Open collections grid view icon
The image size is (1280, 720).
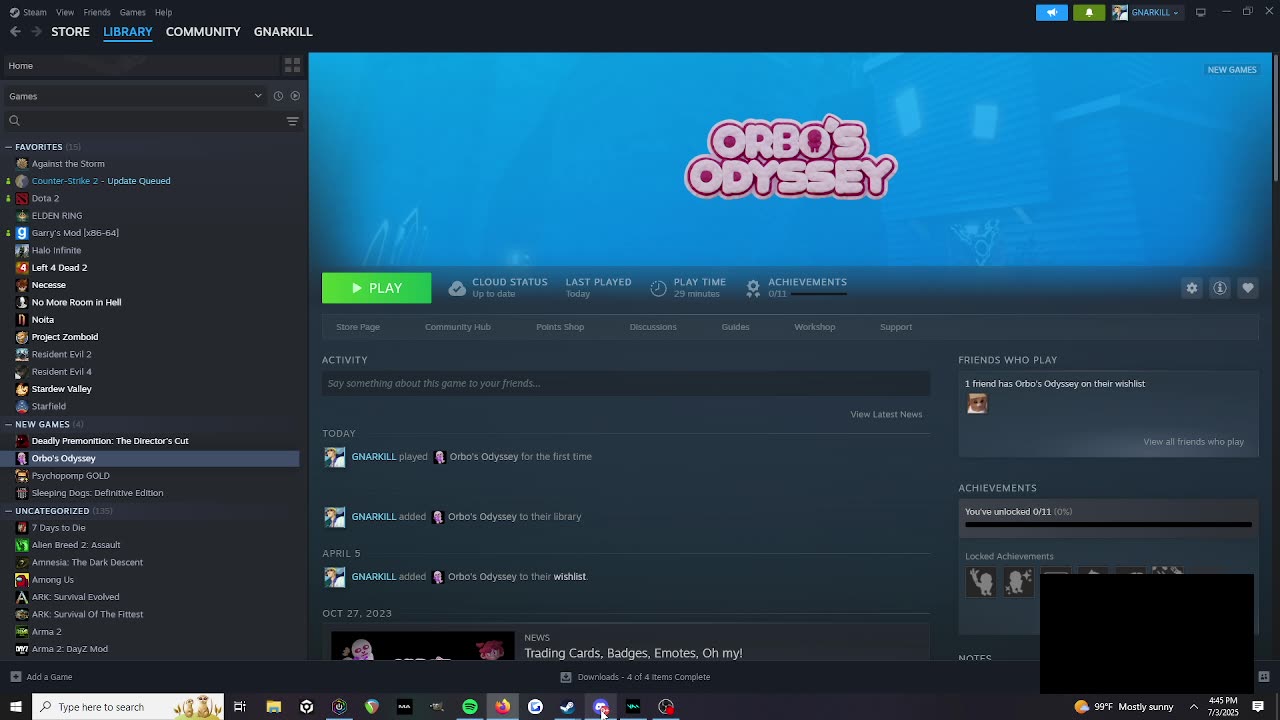(292, 65)
